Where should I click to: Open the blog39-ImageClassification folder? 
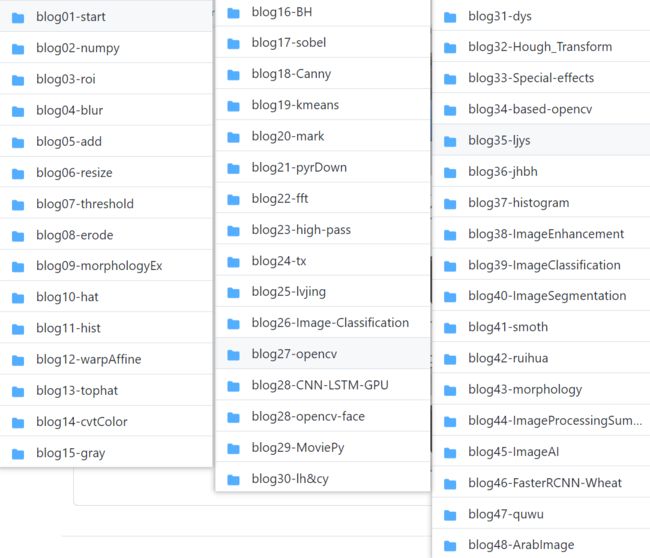tap(541, 265)
